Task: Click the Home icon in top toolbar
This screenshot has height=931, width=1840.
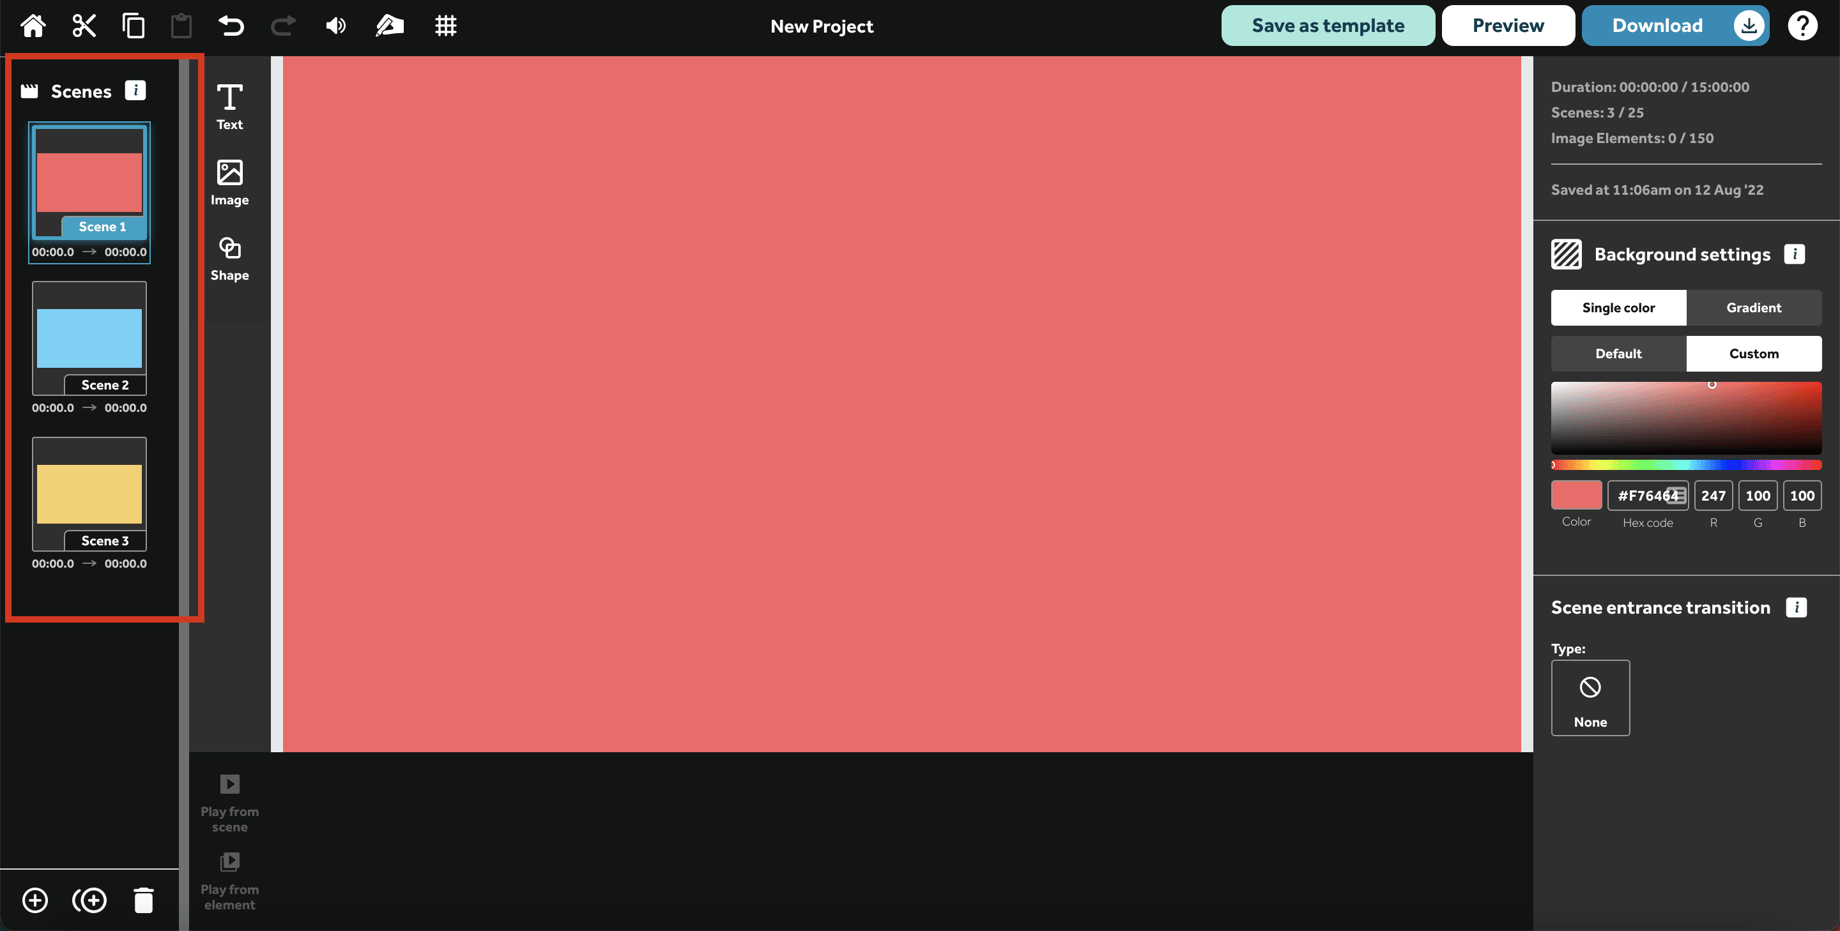Action: click(33, 26)
